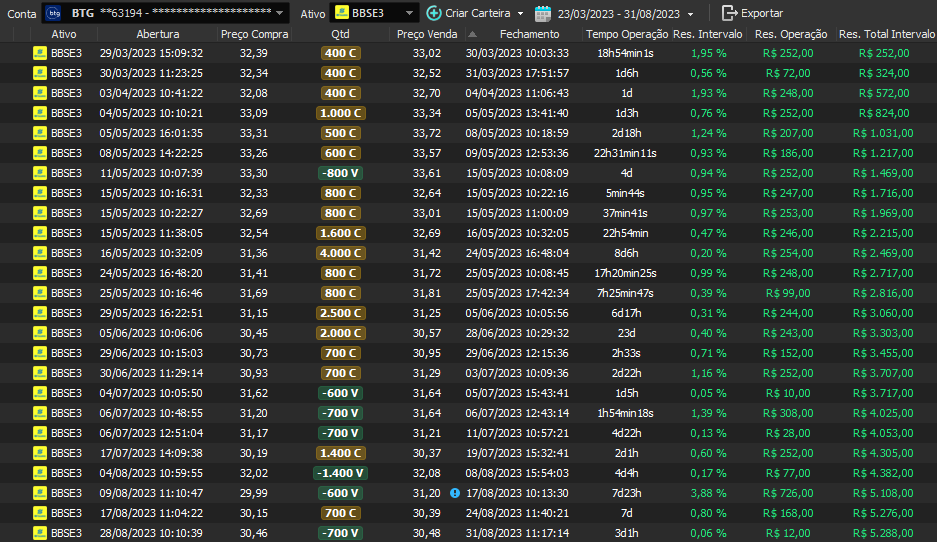Open the Ativo BBSE3 combo box
The image size is (937, 542).
(x=376, y=13)
